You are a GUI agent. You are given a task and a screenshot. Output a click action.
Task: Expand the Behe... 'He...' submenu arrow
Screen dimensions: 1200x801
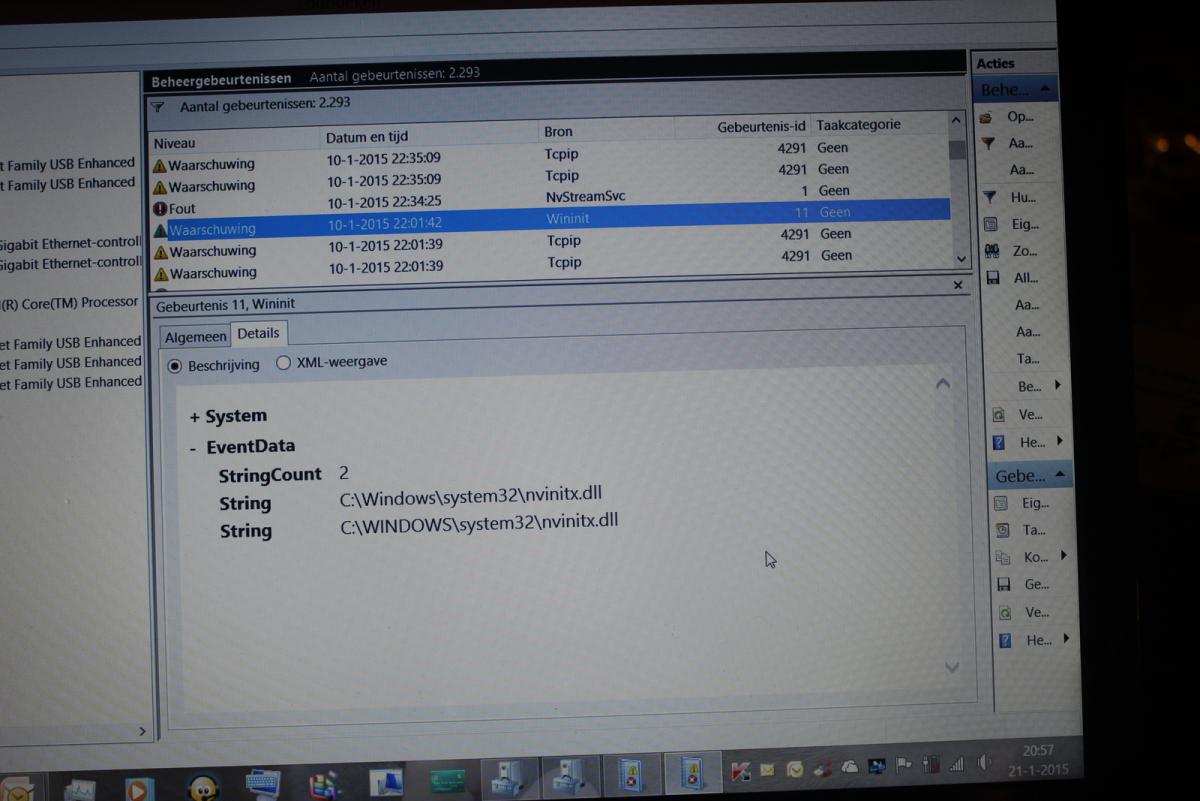pos(1060,441)
